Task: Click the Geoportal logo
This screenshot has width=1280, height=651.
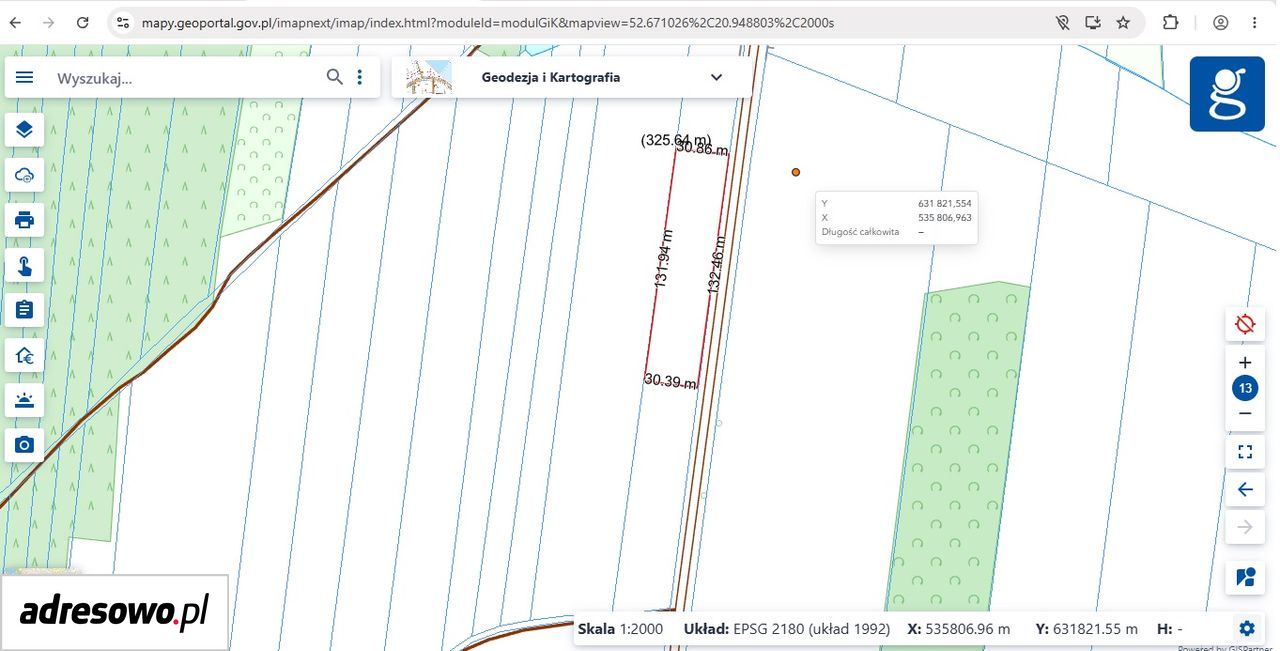Action: pos(1227,94)
